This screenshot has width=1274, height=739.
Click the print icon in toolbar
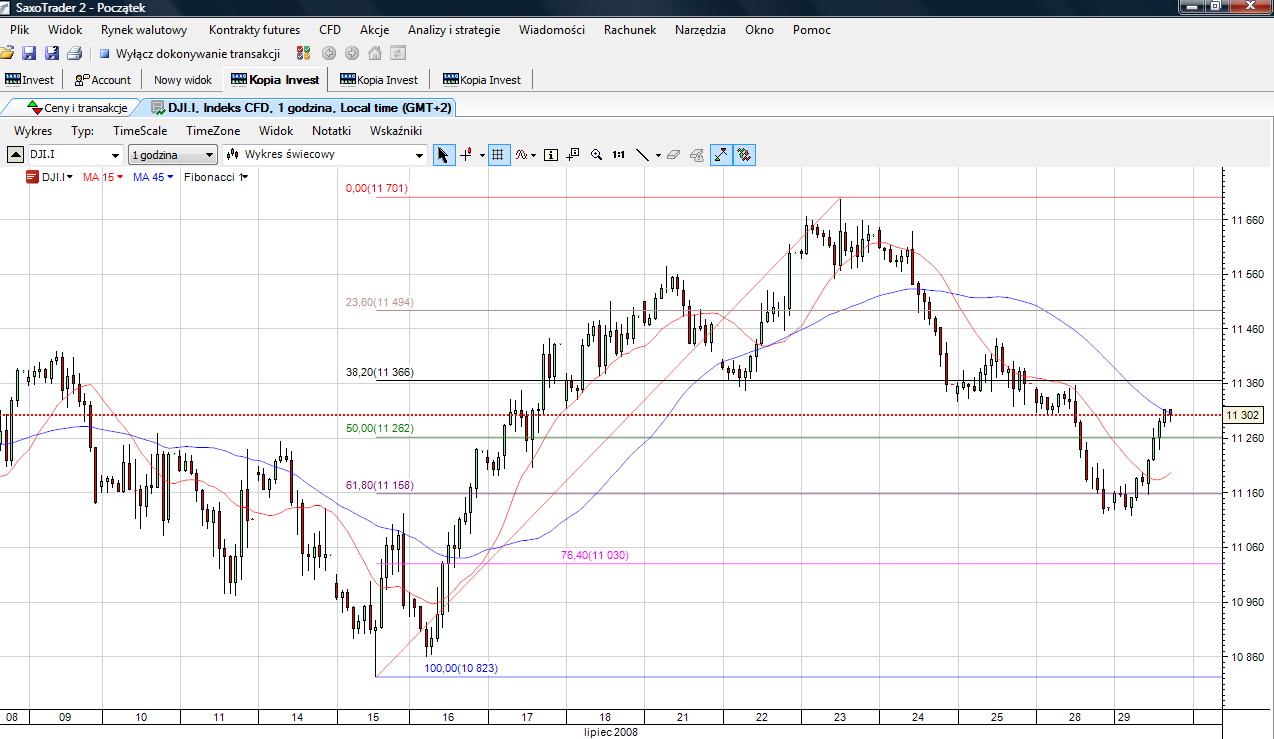[74, 53]
